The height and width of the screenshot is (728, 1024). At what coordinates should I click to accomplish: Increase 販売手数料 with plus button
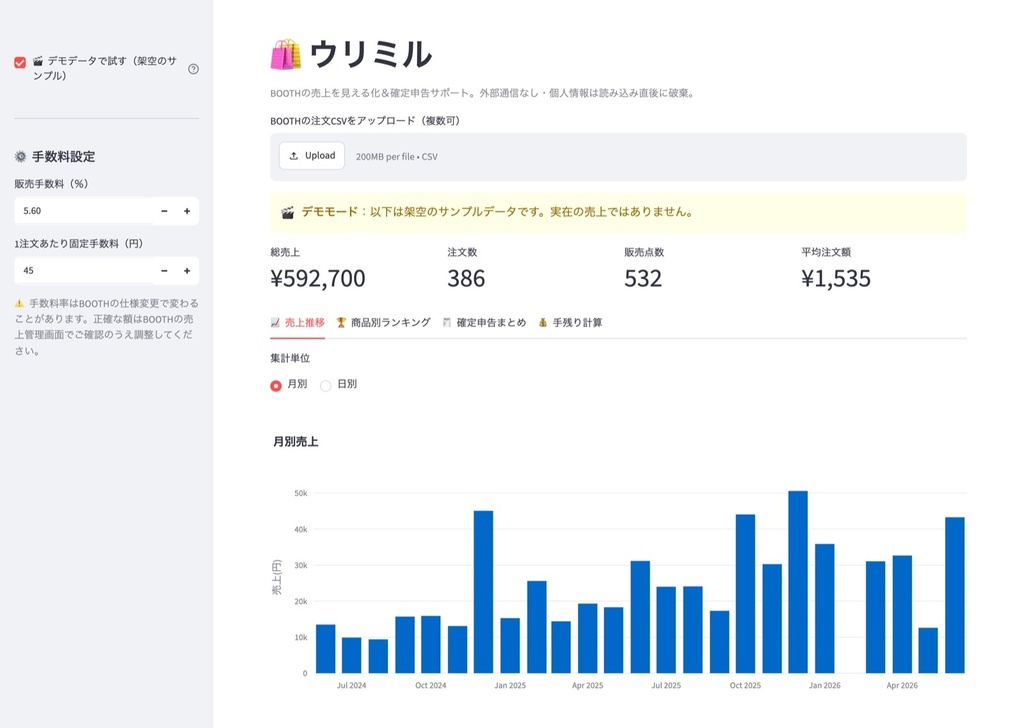pyautogui.click(x=187, y=211)
